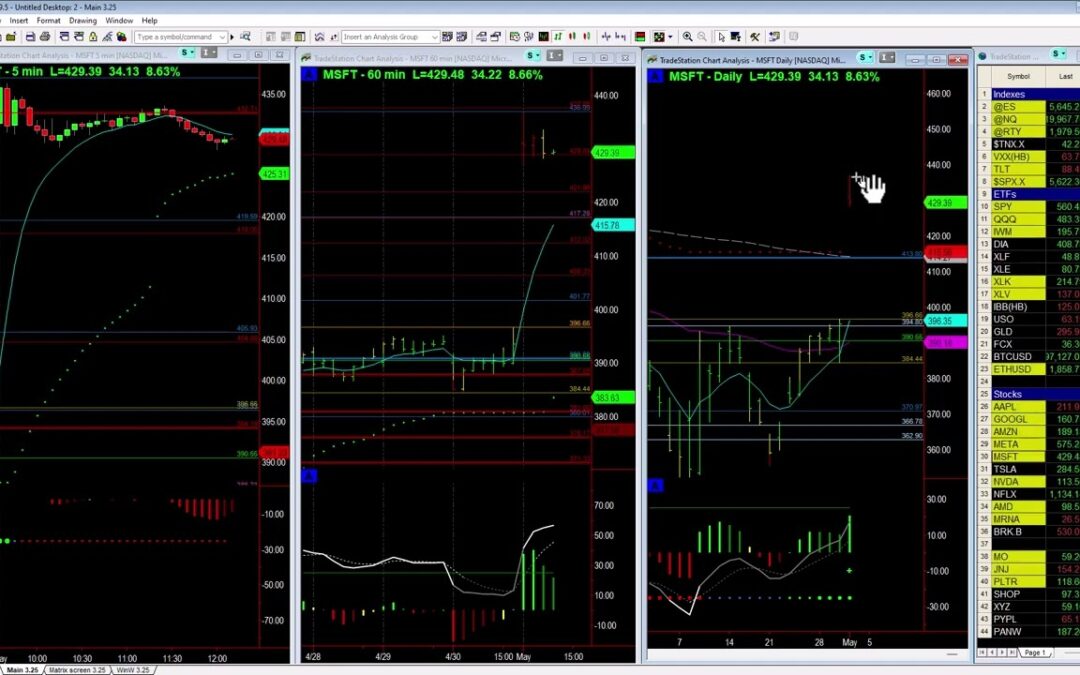The width and height of the screenshot is (1080, 675).
Task: Click the Symbol column header
Action: [x=1018, y=76]
